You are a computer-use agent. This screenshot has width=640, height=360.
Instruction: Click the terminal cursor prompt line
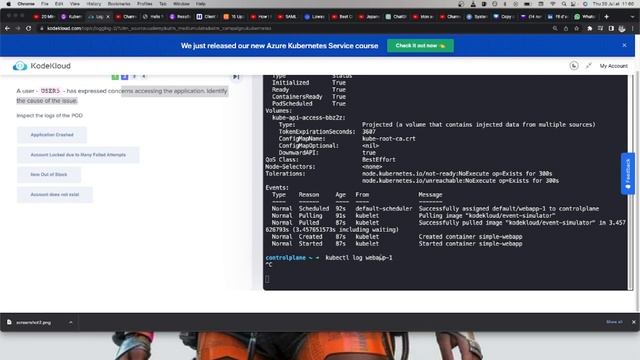click(267, 279)
